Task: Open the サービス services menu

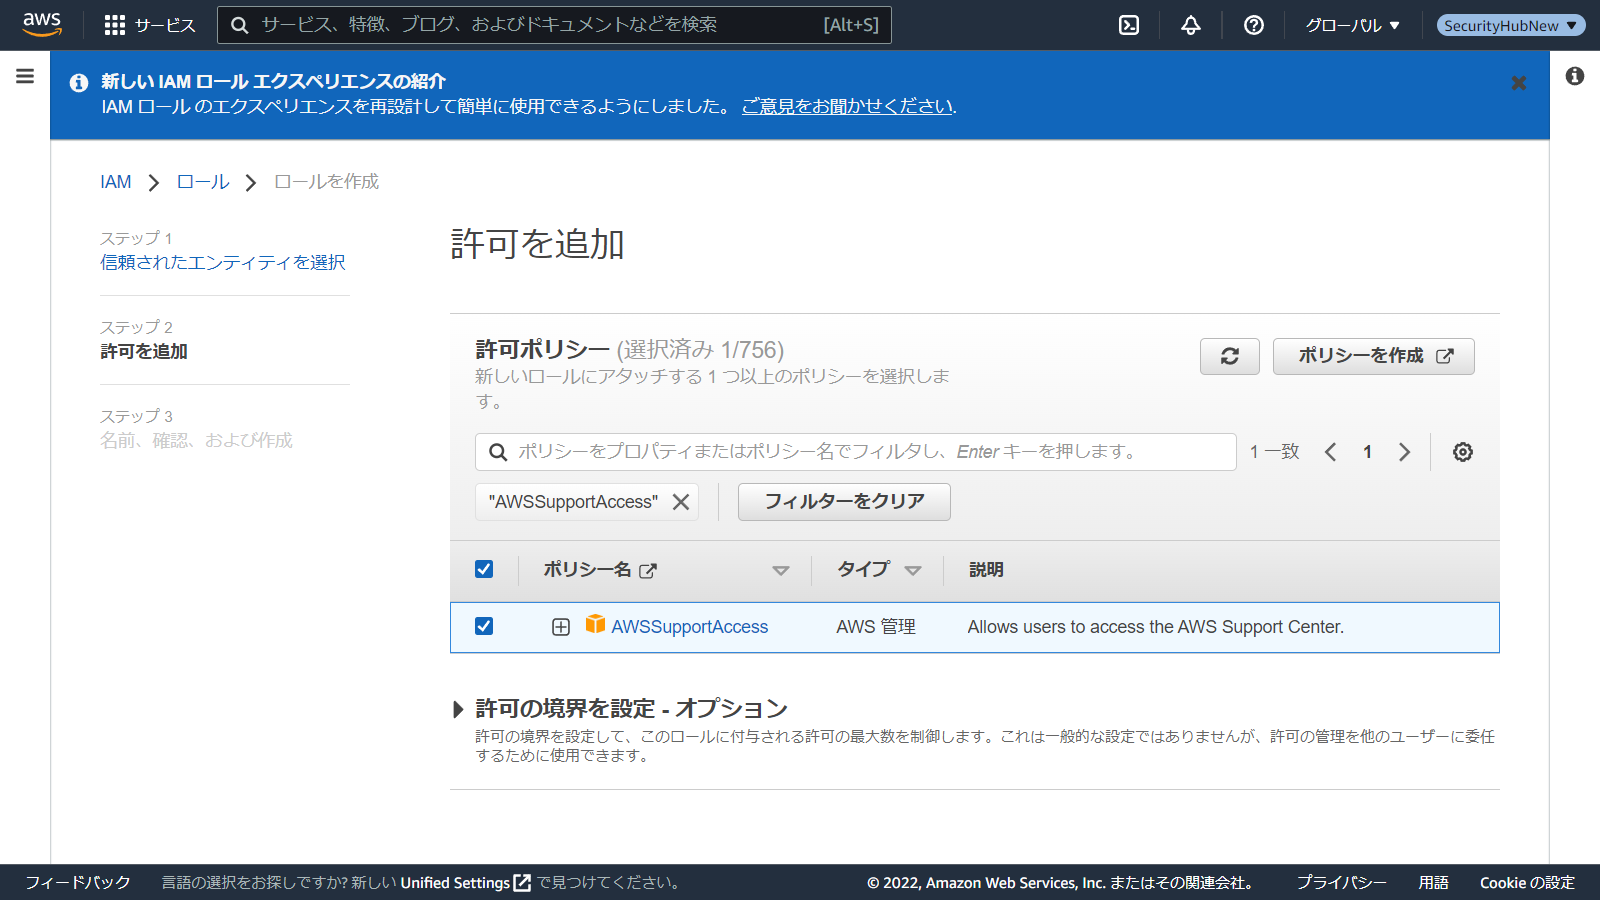Action: [150, 25]
